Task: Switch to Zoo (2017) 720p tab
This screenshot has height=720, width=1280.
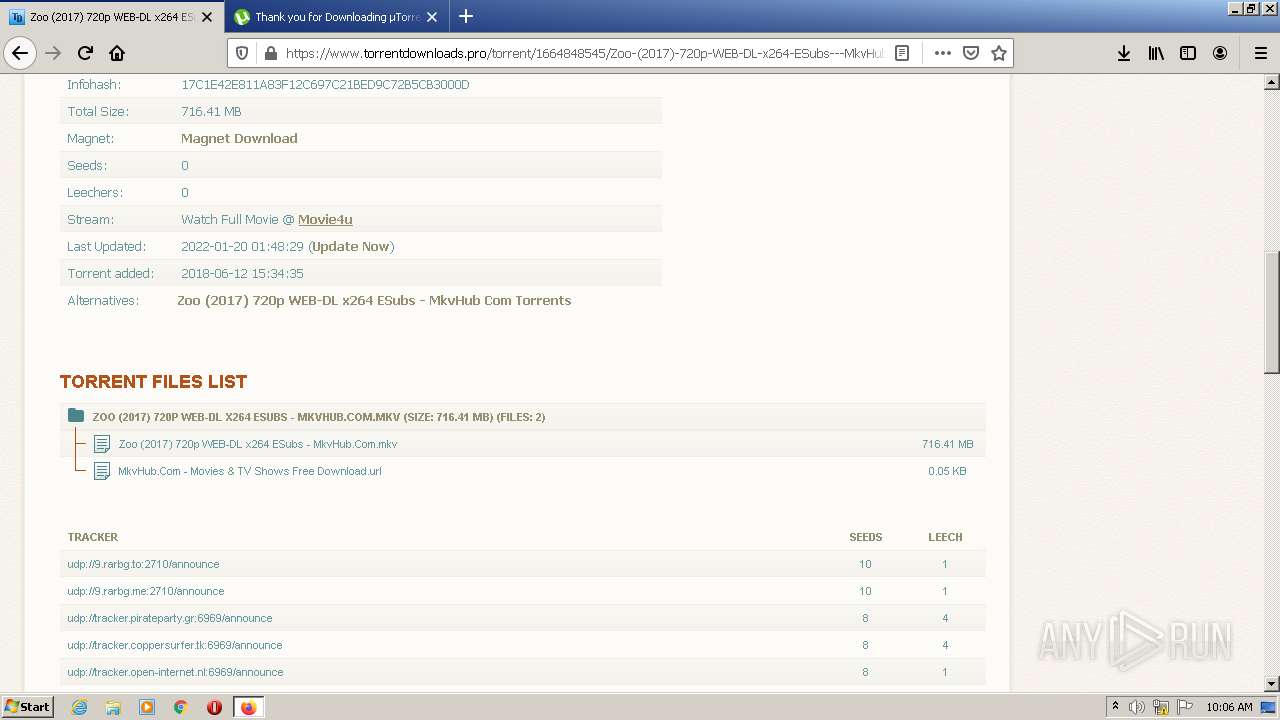Action: pos(111,17)
